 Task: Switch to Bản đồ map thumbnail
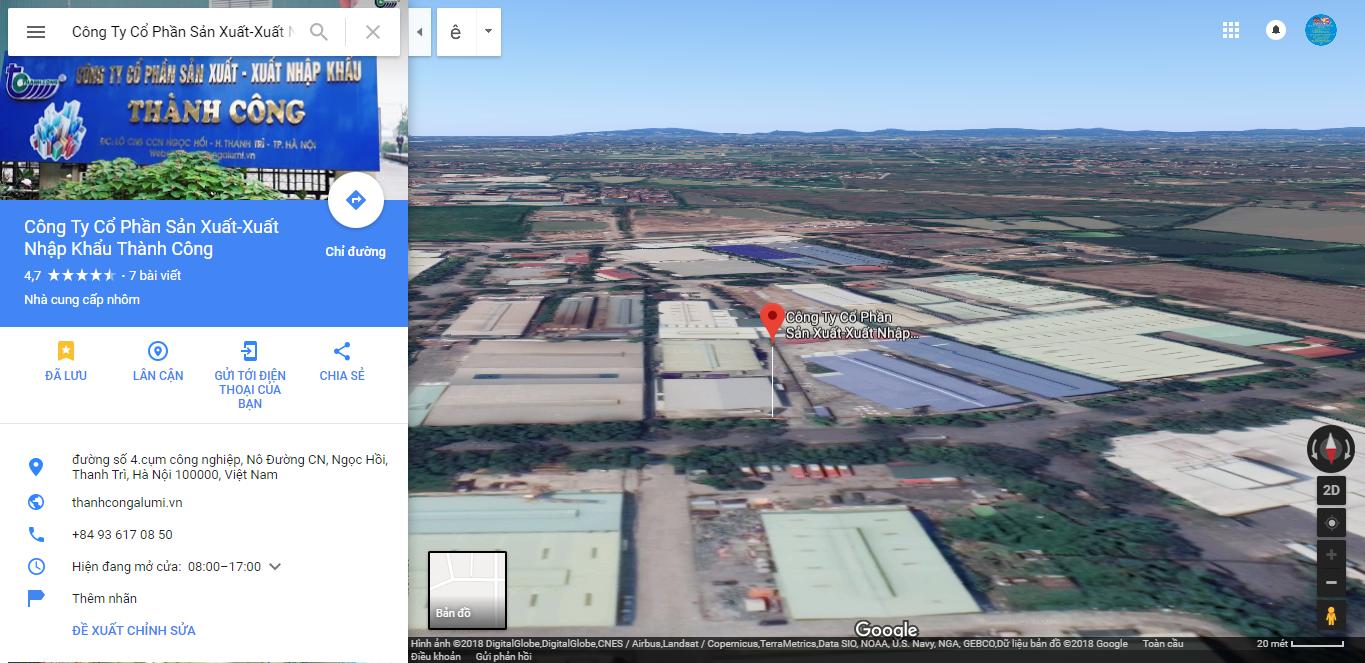[467, 590]
